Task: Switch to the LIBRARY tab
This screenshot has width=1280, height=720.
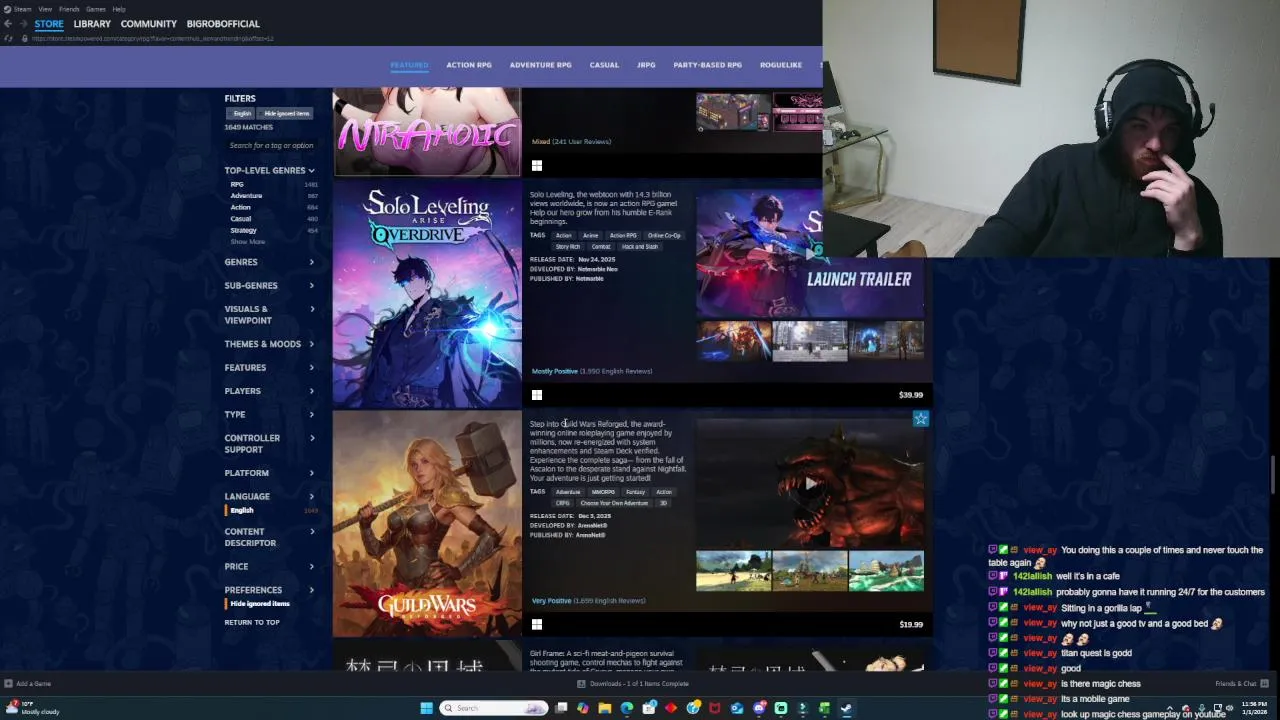Action: click(x=92, y=23)
